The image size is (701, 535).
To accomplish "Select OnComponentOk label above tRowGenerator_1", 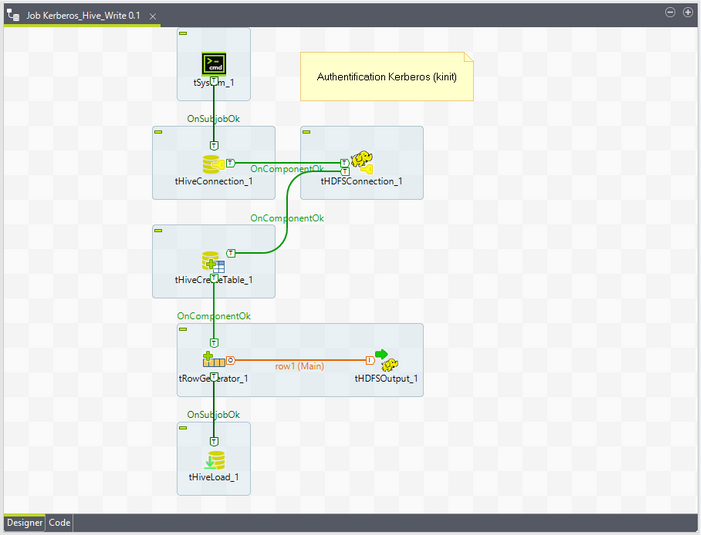I will click(x=214, y=316).
